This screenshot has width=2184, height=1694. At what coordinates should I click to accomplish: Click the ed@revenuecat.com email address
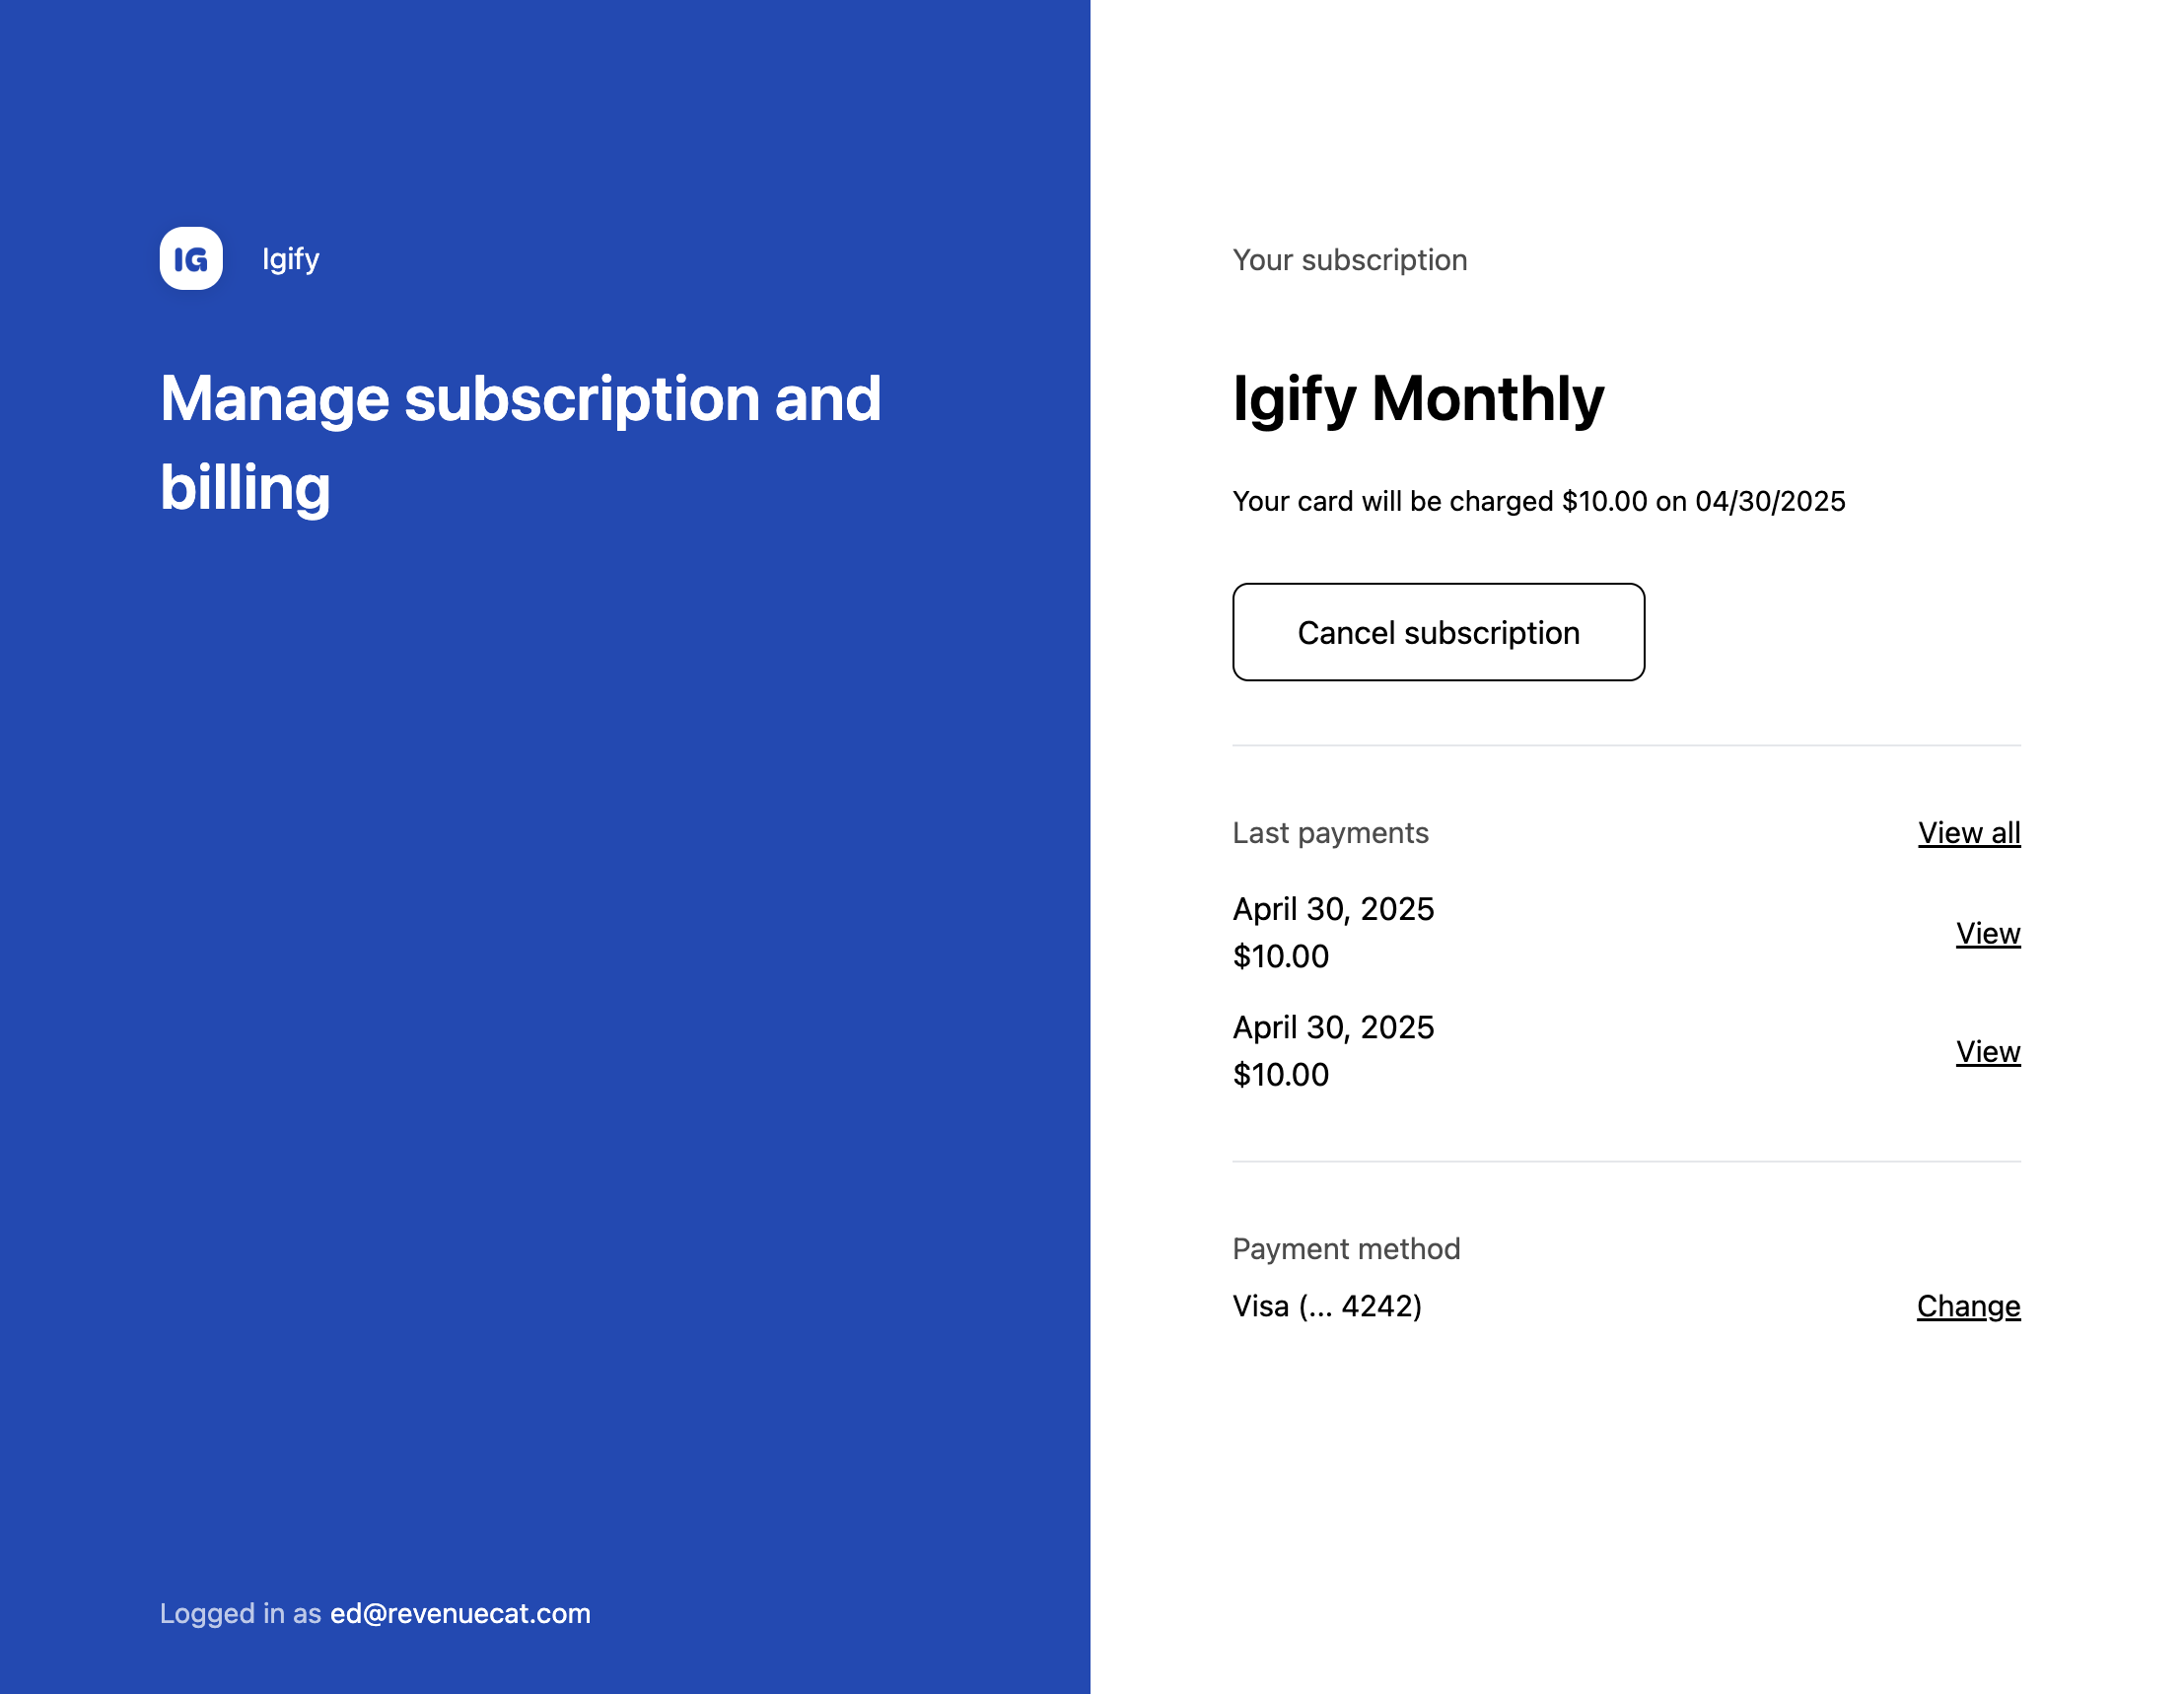(x=460, y=1613)
